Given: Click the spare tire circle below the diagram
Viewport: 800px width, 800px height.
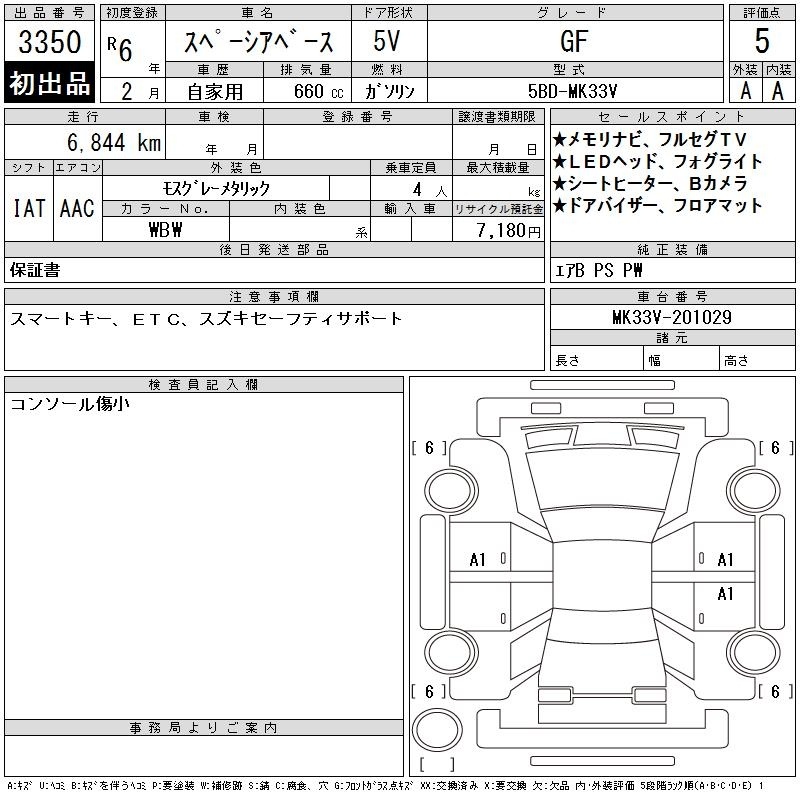Looking at the screenshot, I should (x=437, y=729).
